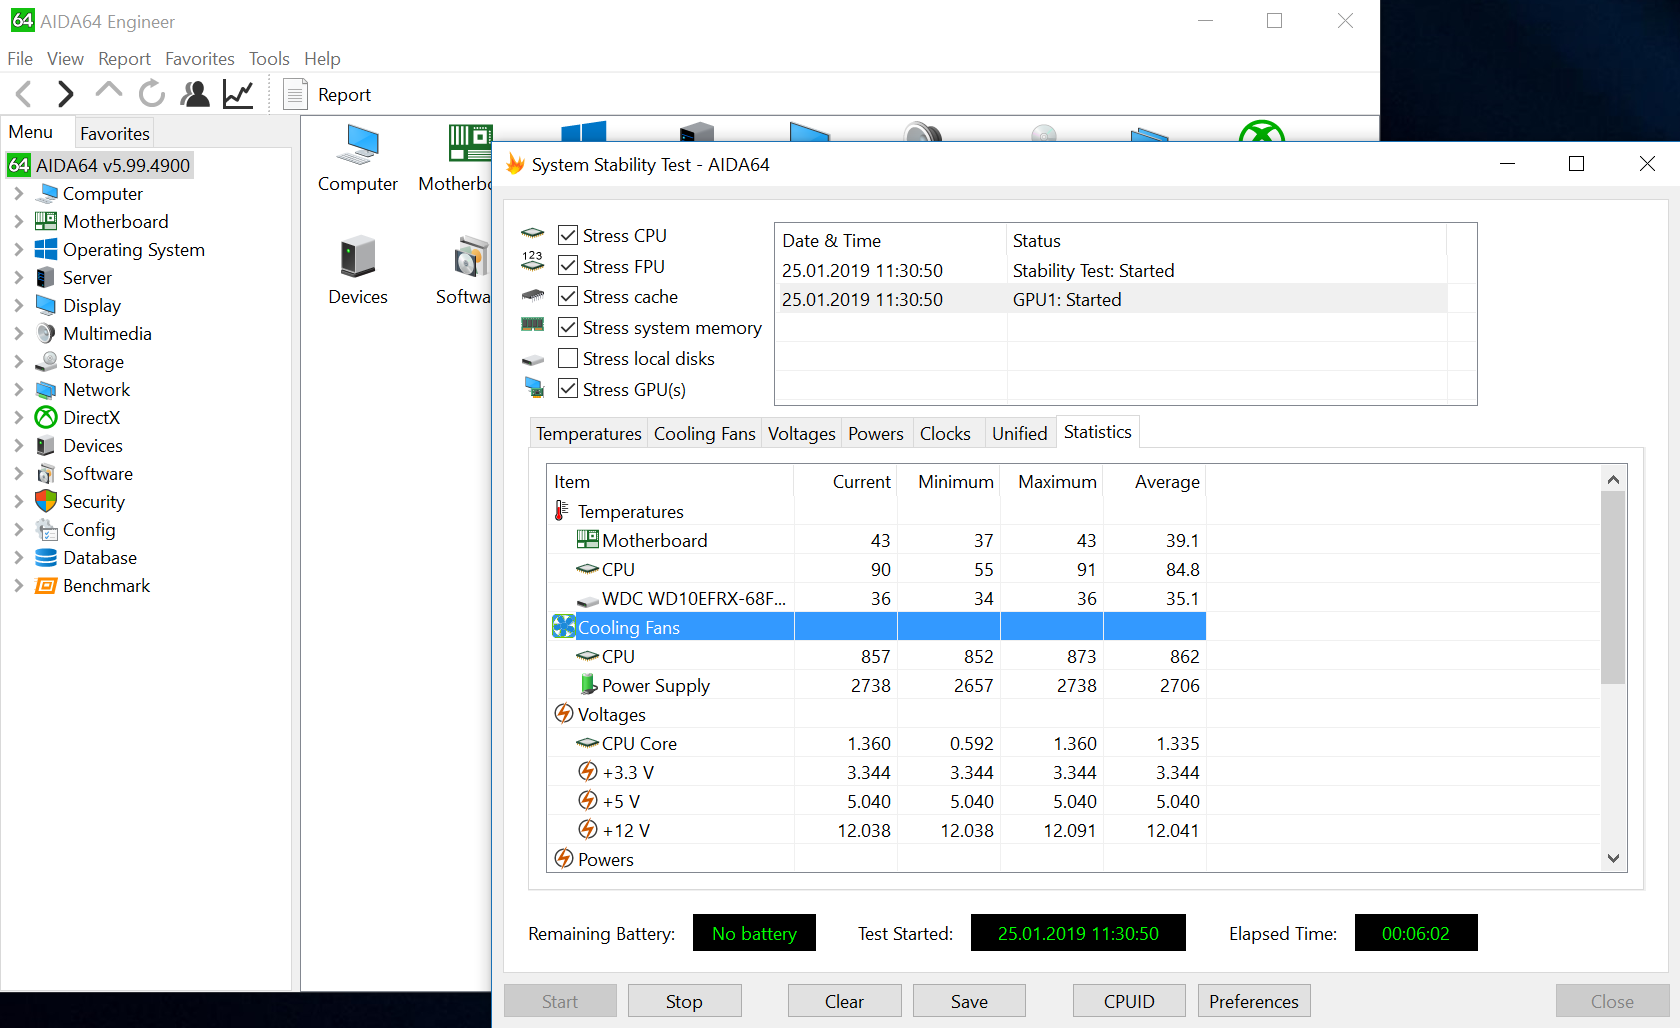
Task: Uncheck Stress GPU(s) checkbox
Action: click(x=568, y=389)
